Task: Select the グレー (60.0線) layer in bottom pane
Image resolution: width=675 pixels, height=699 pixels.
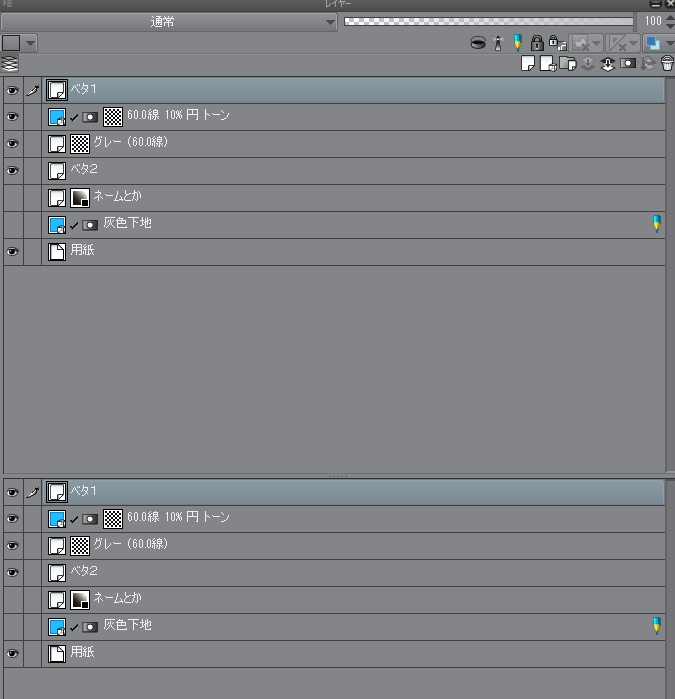Action: click(x=353, y=546)
